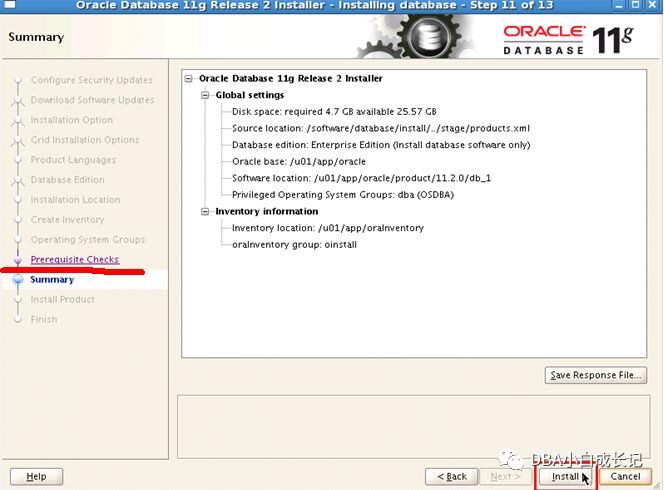Select the Summary step in the sidebar
The width and height of the screenshot is (664, 490).
pos(52,280)
